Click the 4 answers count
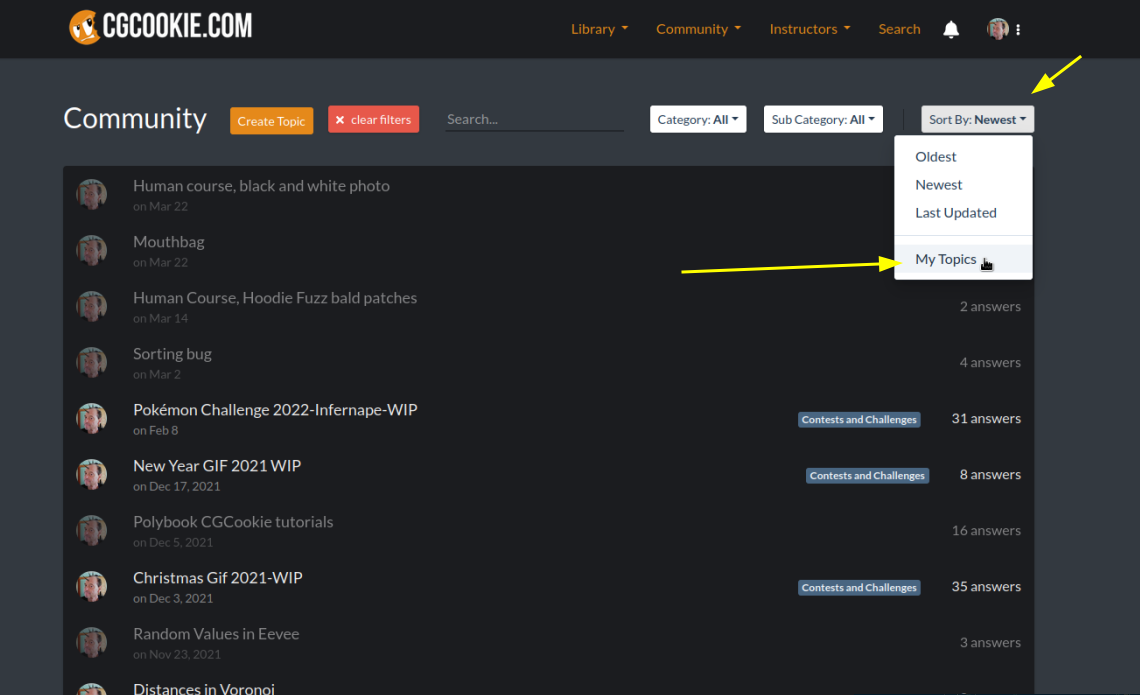 pos(990,362)
